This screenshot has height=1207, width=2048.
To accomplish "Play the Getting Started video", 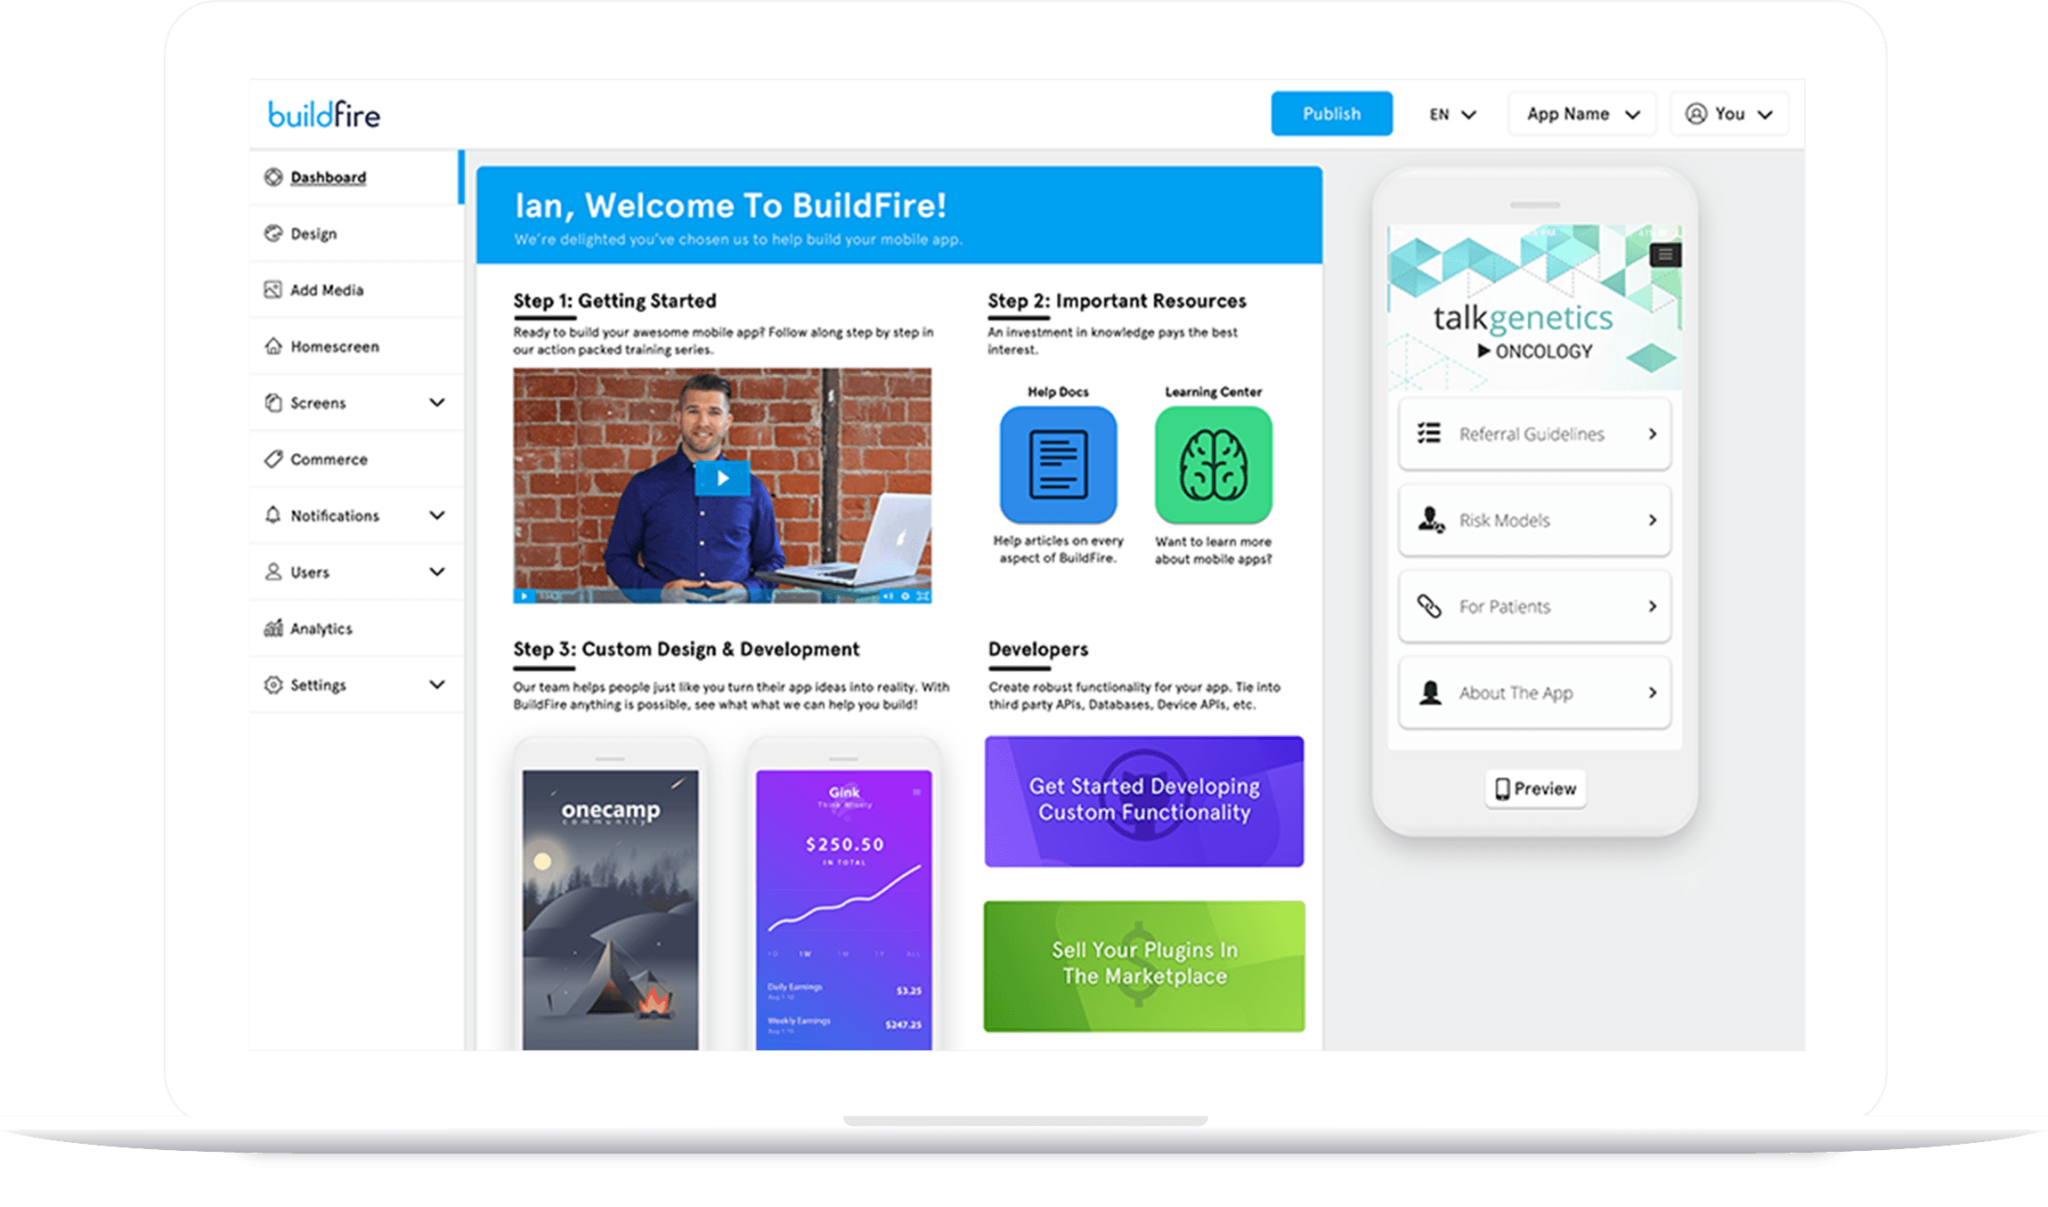I will pyautogui.click(x=722, y=478).
